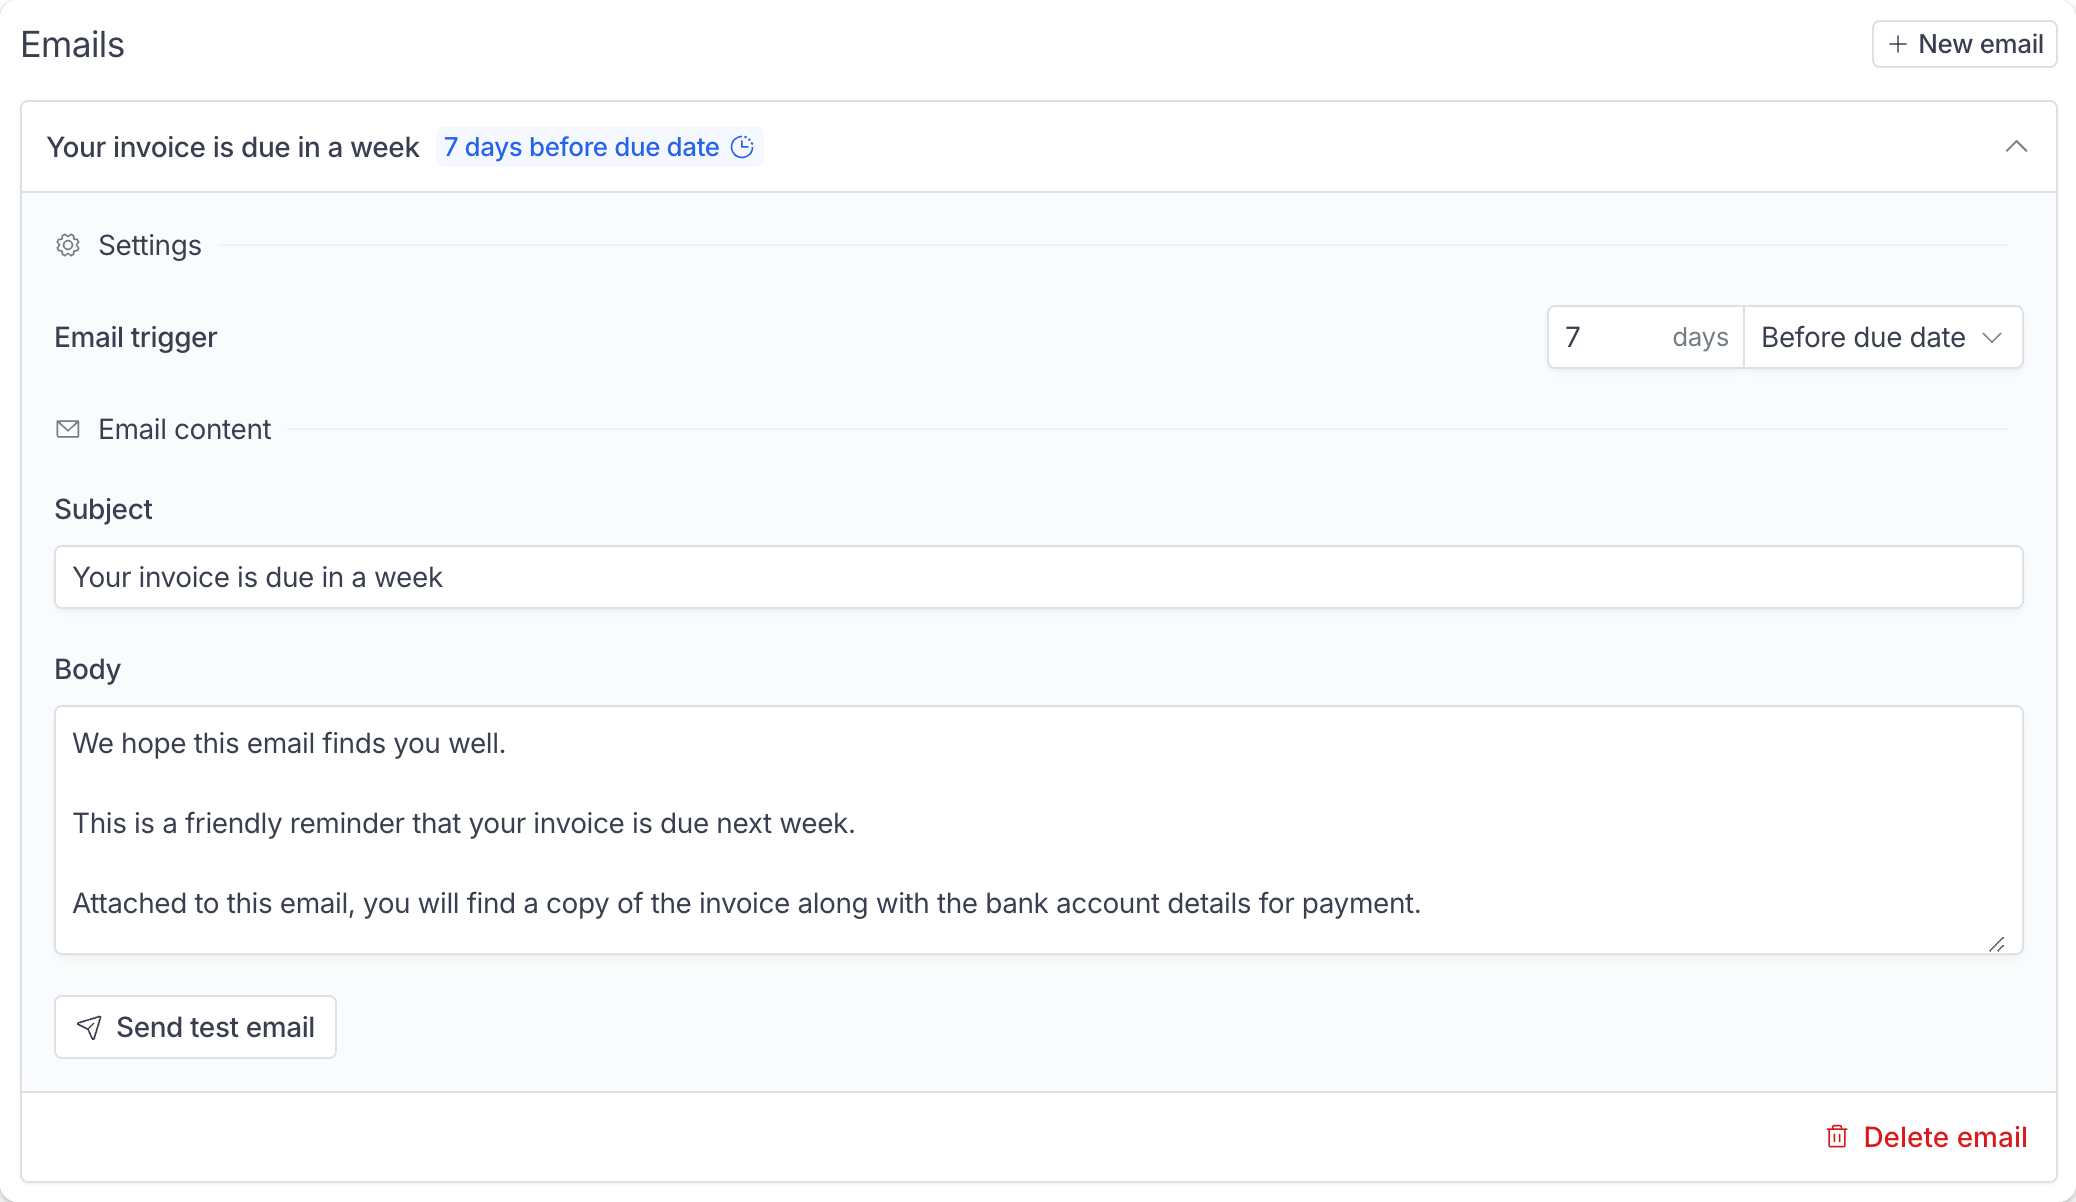The height and width of the screenshot is (1202, 2076).
Task: Click the red trash can icon
Action: pos(1837,1137)
